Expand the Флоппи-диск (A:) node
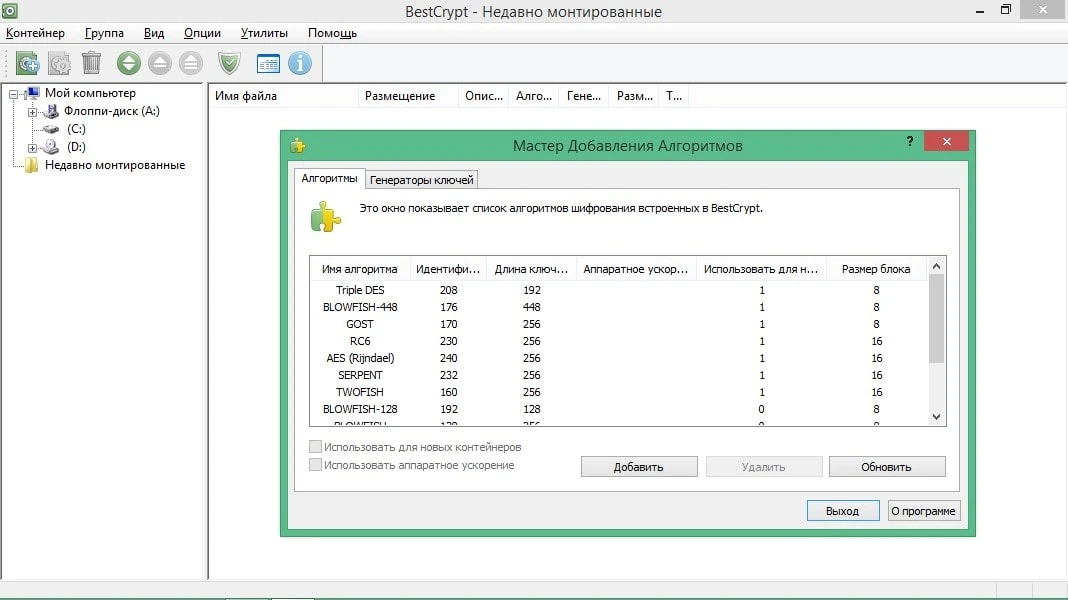The image size is (1068, 600). (x=32, y=111)
